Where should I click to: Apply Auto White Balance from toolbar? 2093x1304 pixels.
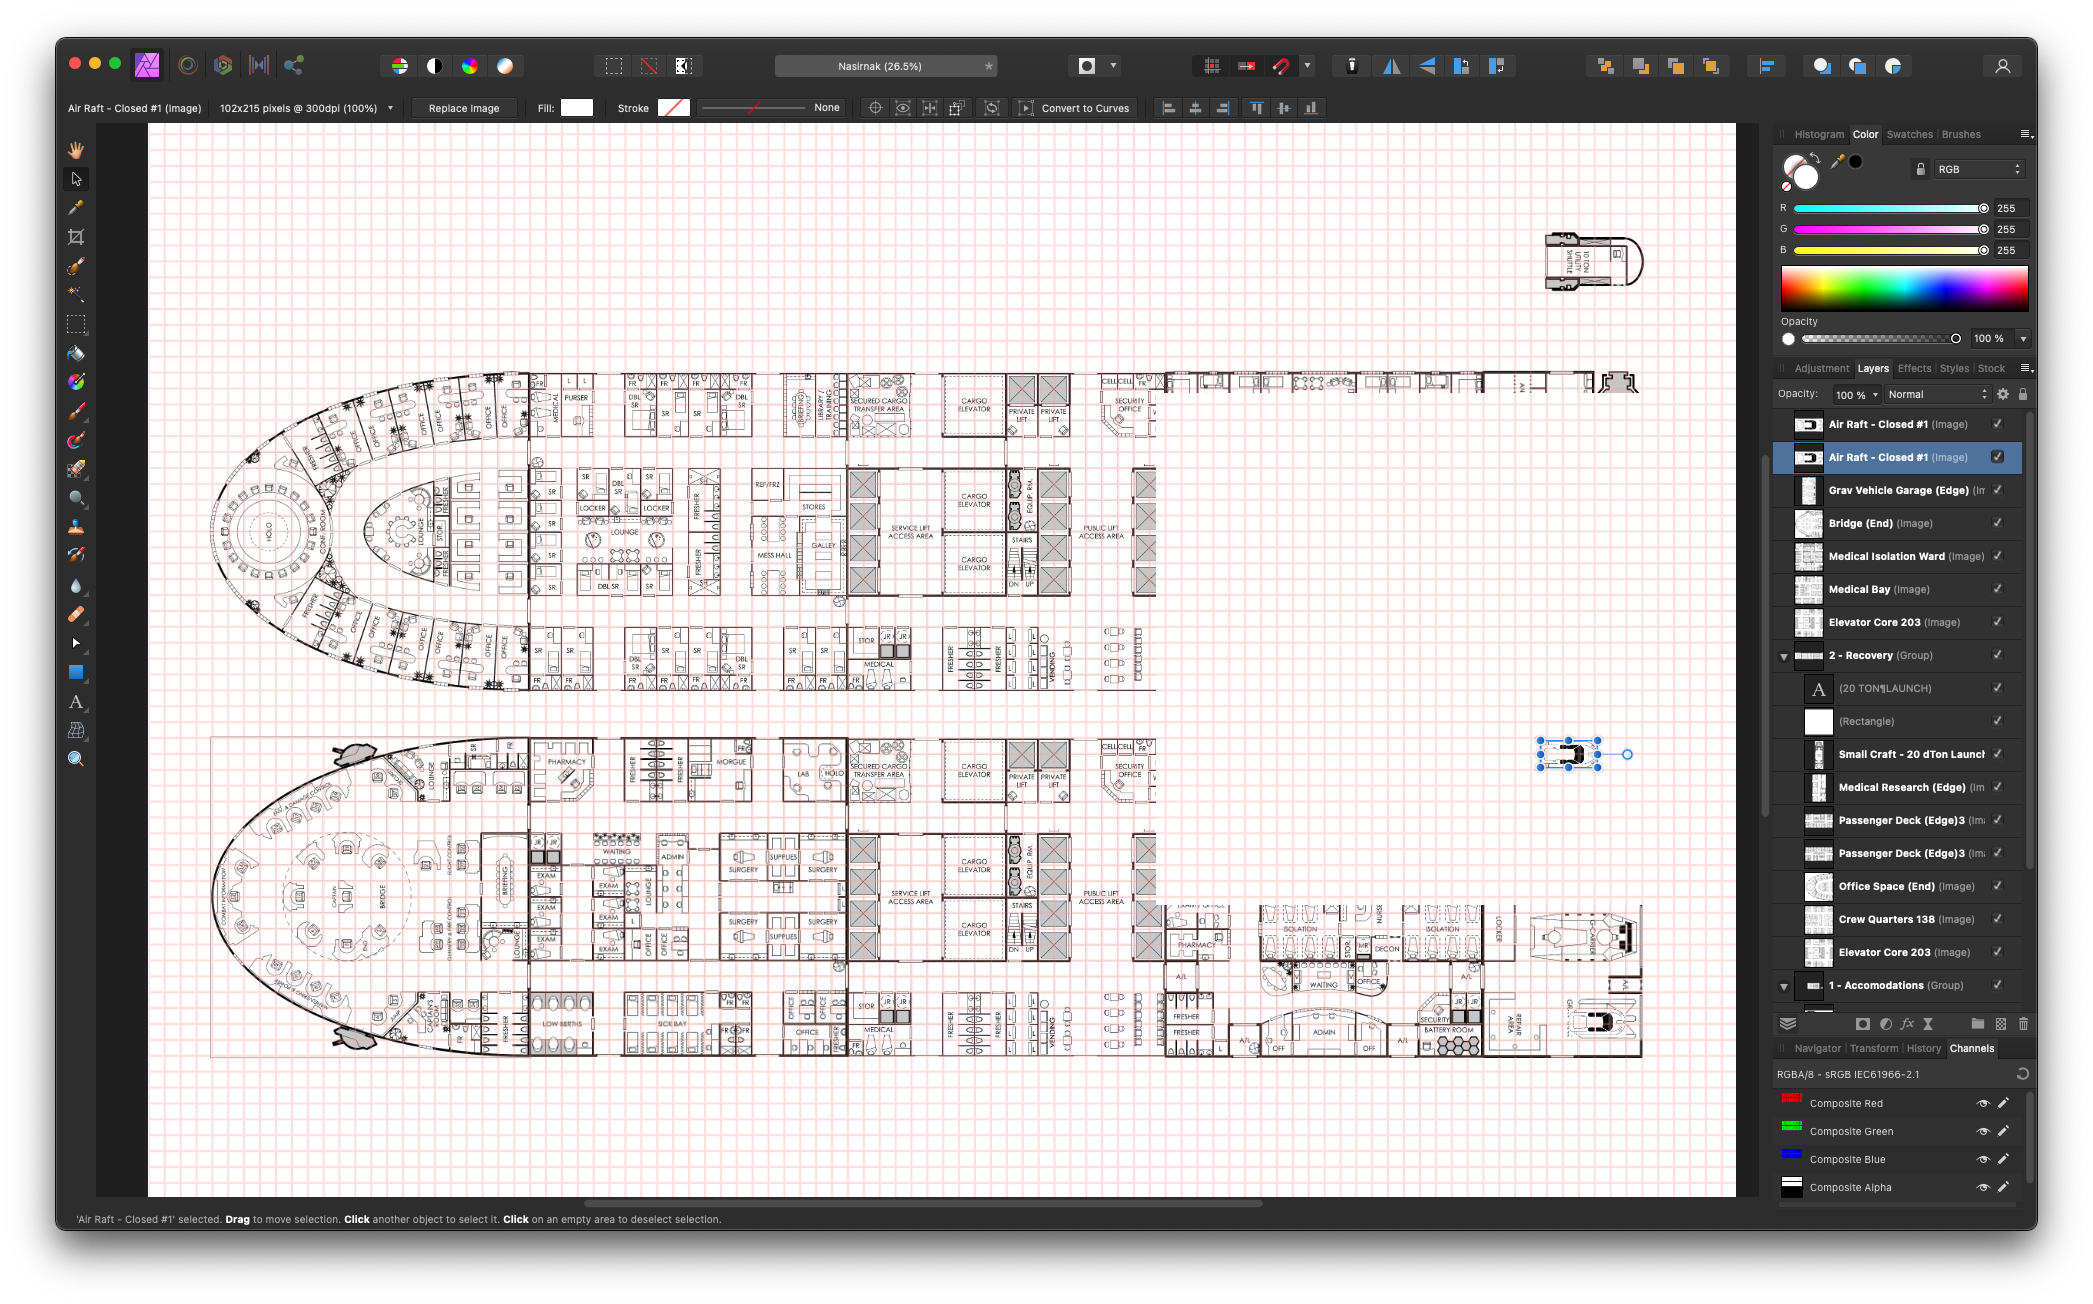pyautogui.click(x=505, y=66)
